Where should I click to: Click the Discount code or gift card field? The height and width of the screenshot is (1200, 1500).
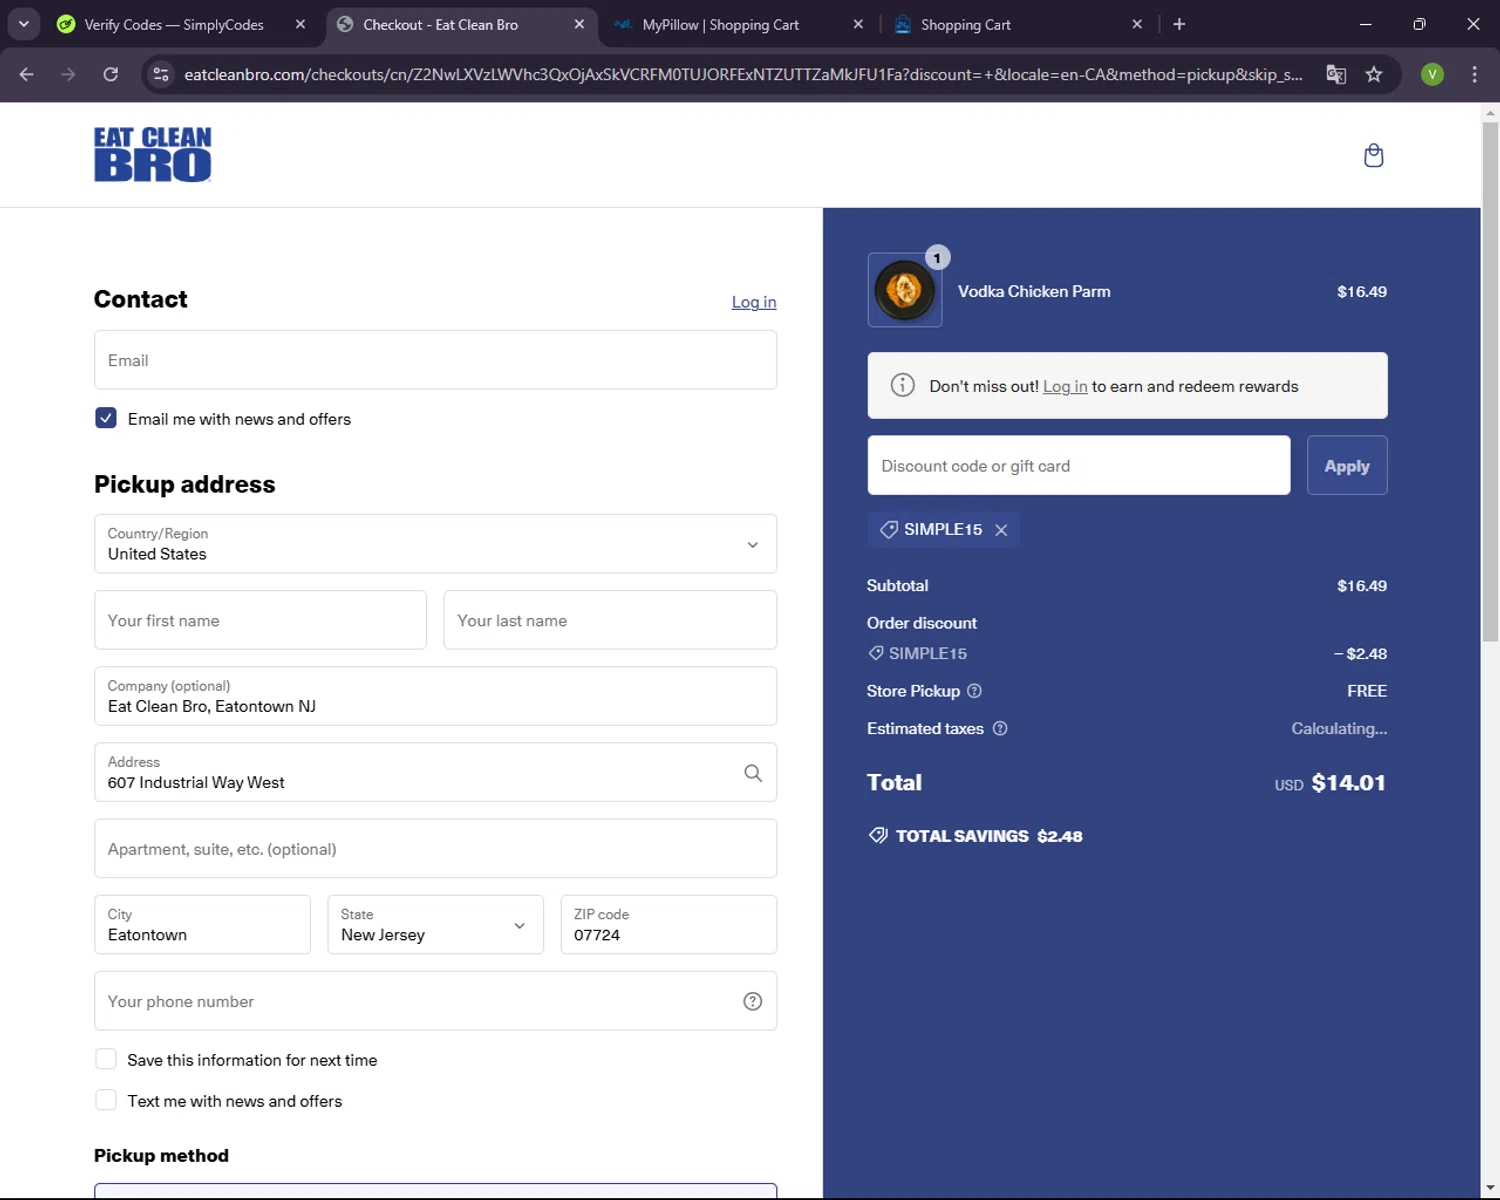(1079, 465)
